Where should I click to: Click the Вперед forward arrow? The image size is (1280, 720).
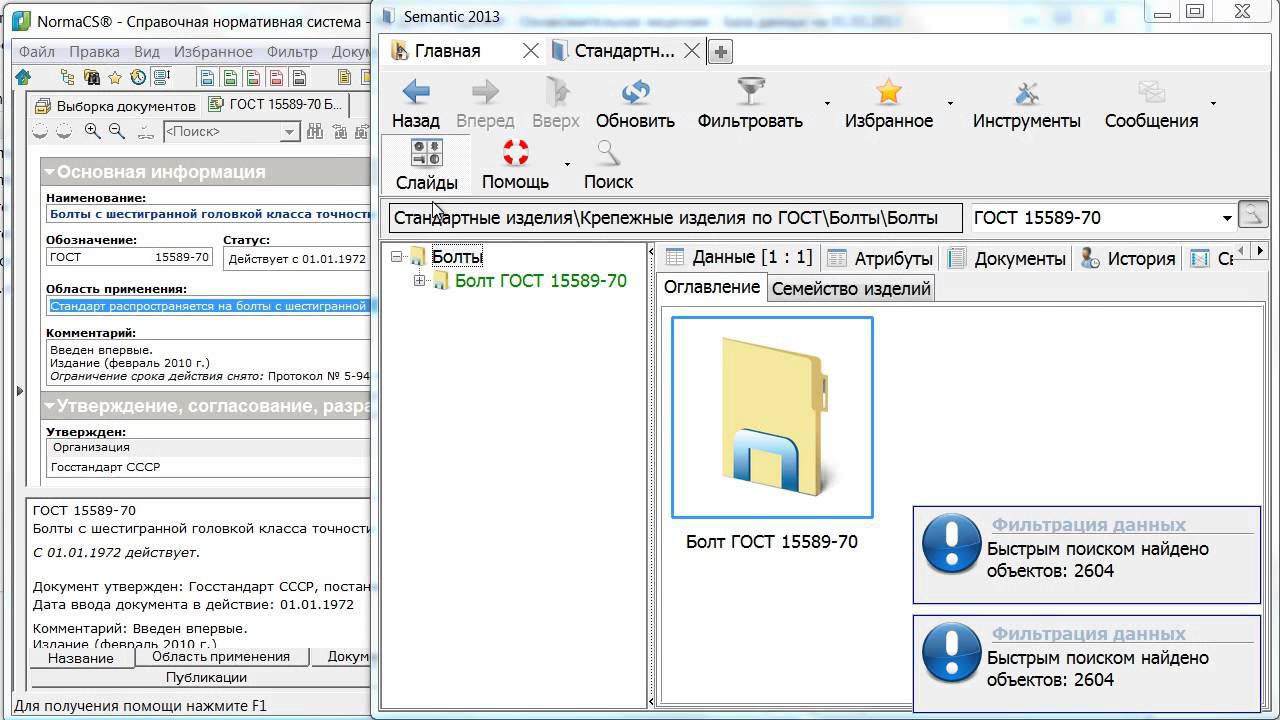(x=485, y=104)
